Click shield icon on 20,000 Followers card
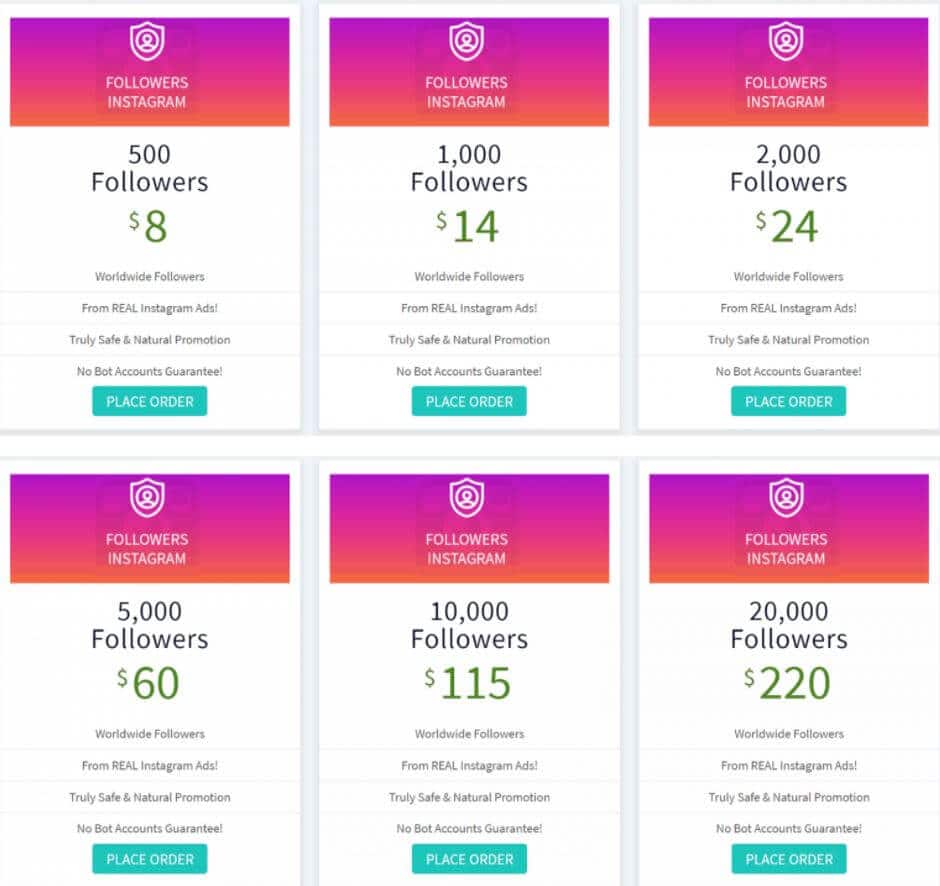Screen dimensions: 940x886 tap(786, 498)
